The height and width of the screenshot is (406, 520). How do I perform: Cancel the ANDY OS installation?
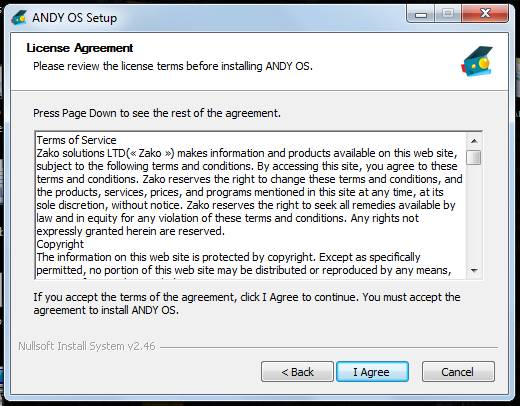[x=458, y=372]
